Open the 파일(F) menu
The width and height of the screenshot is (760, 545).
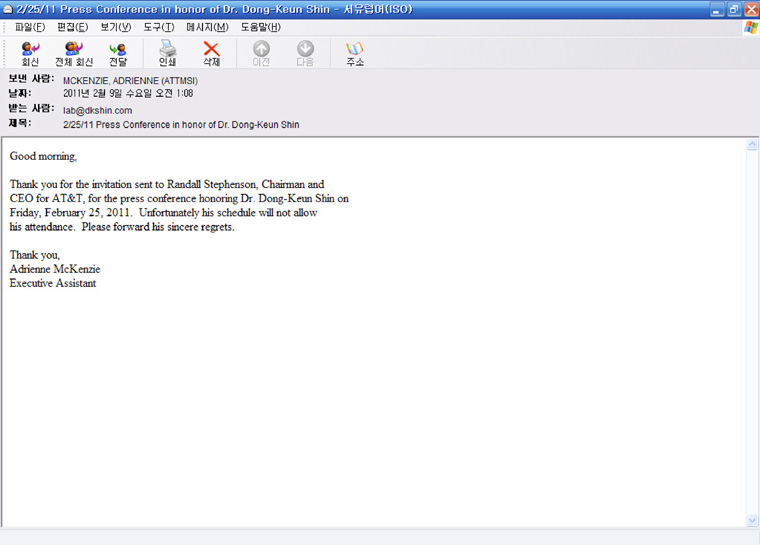tap(30, 27)
